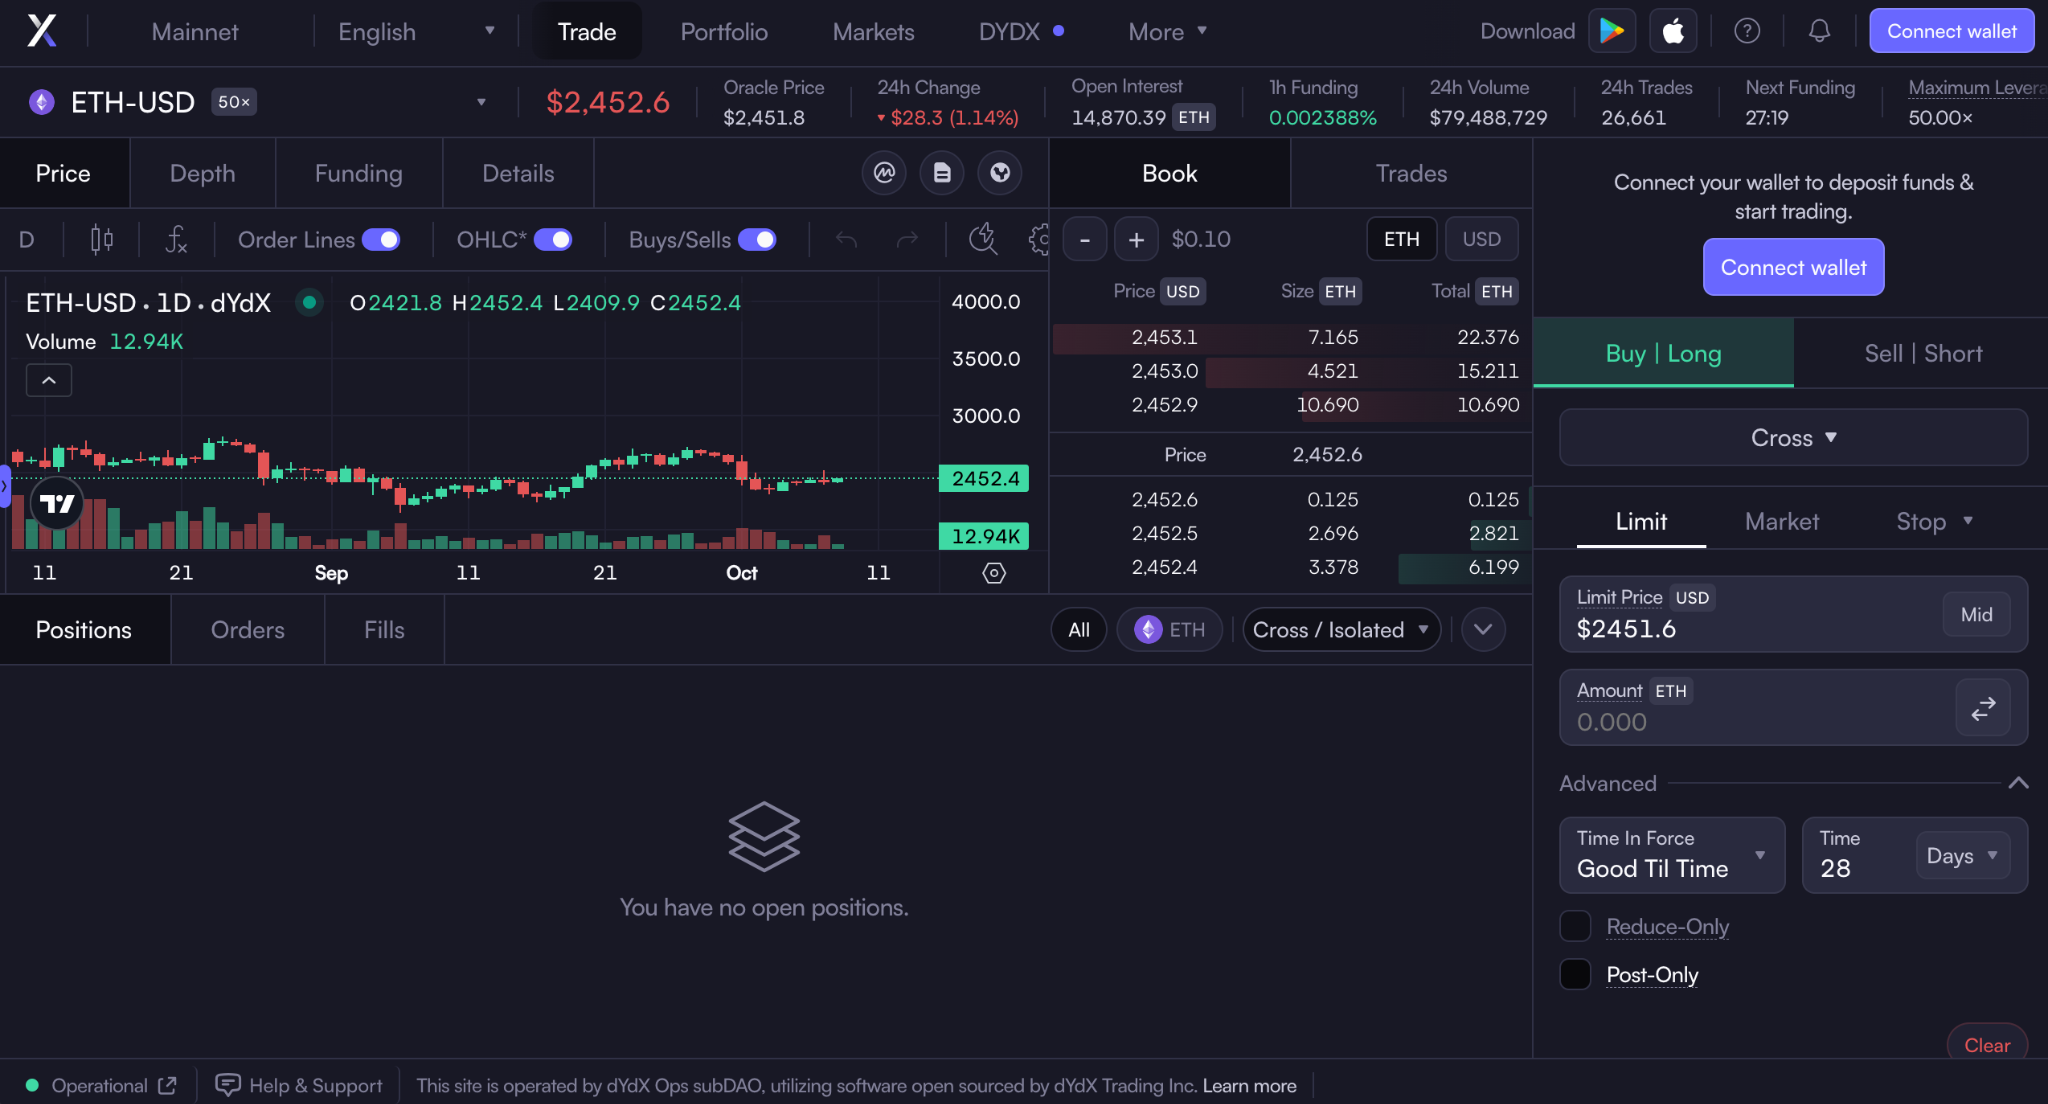Click the Clear button
Viewport: 2048px width, 1104px height.
(1986, 1044)
